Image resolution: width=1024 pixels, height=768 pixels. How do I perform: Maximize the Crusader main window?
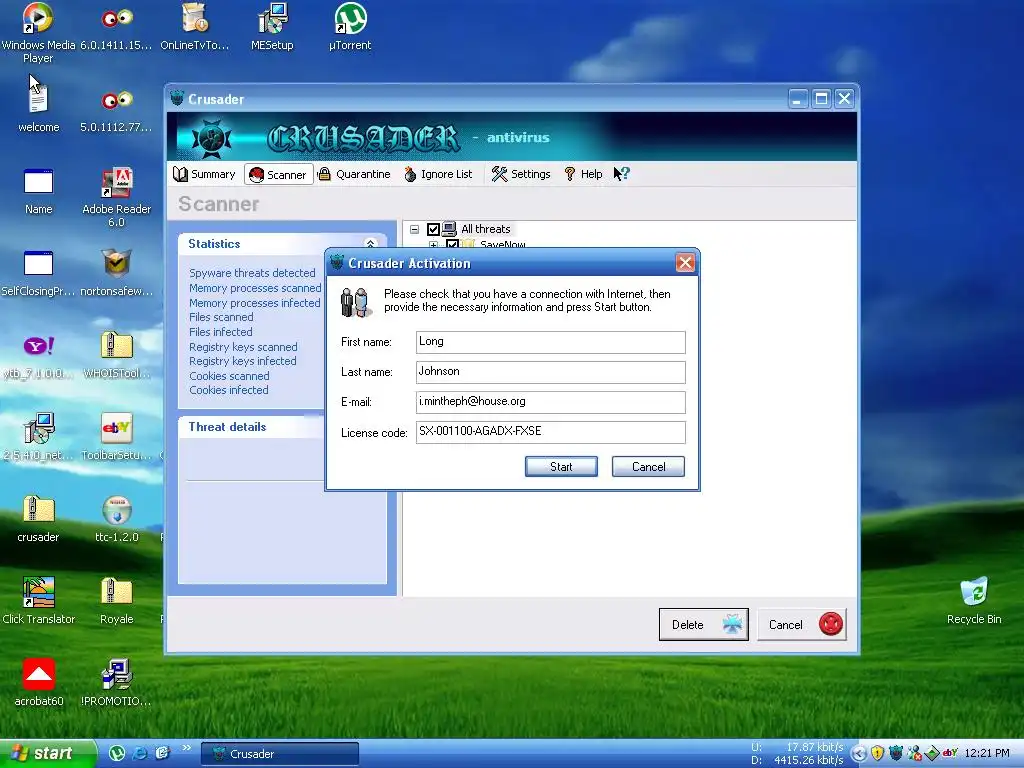click(x=821, y=99)
